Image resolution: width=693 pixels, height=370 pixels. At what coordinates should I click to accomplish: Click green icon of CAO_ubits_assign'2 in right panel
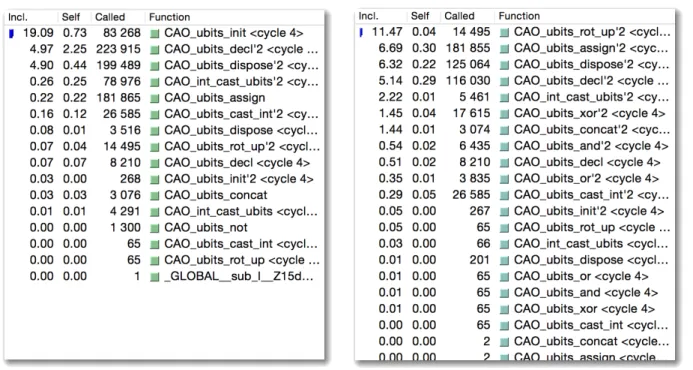tap(504, 49)
